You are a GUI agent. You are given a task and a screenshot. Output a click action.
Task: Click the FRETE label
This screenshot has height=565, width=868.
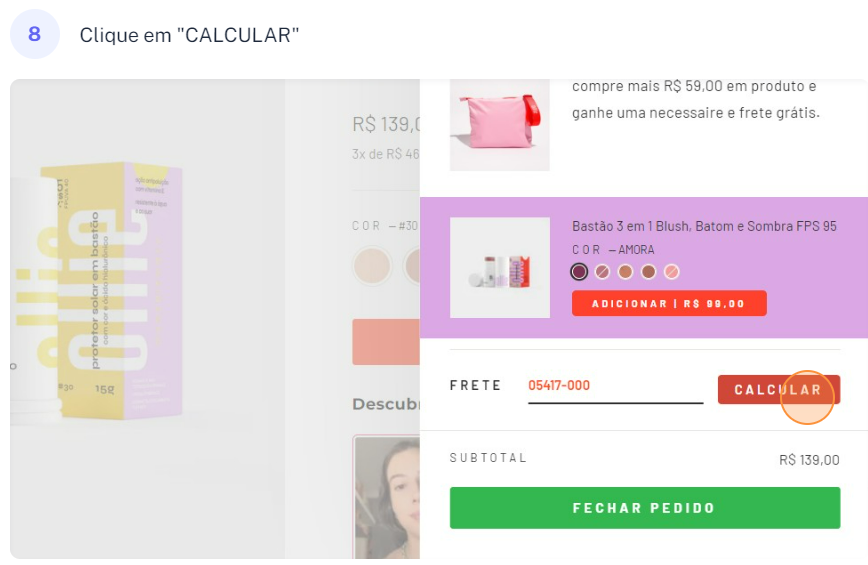(475, 386)
